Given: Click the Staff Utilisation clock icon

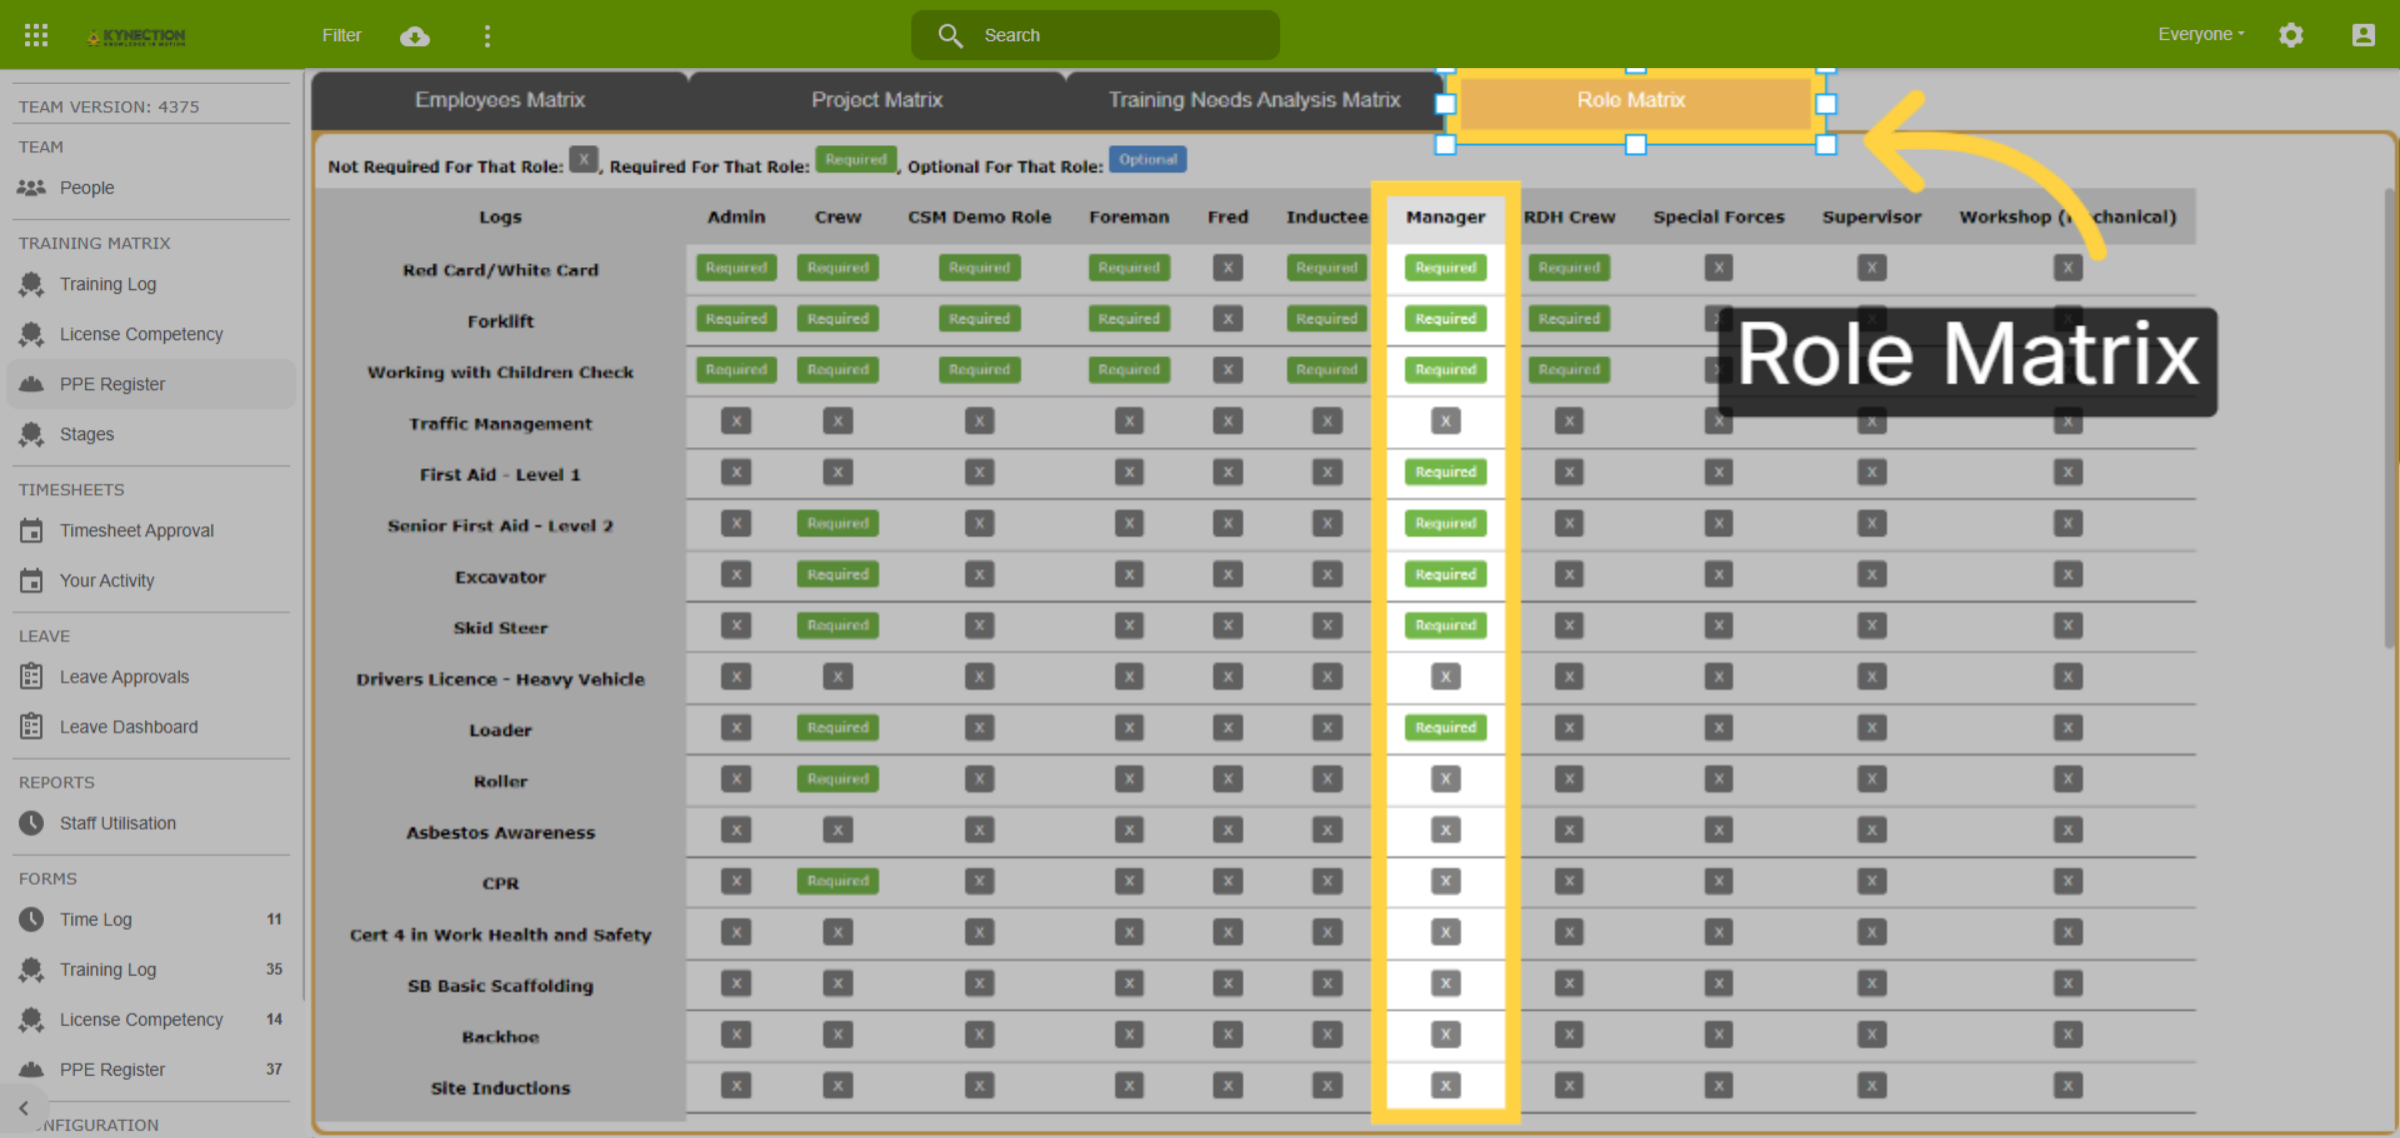Looking at the screenshot, I should coord(31,823).
